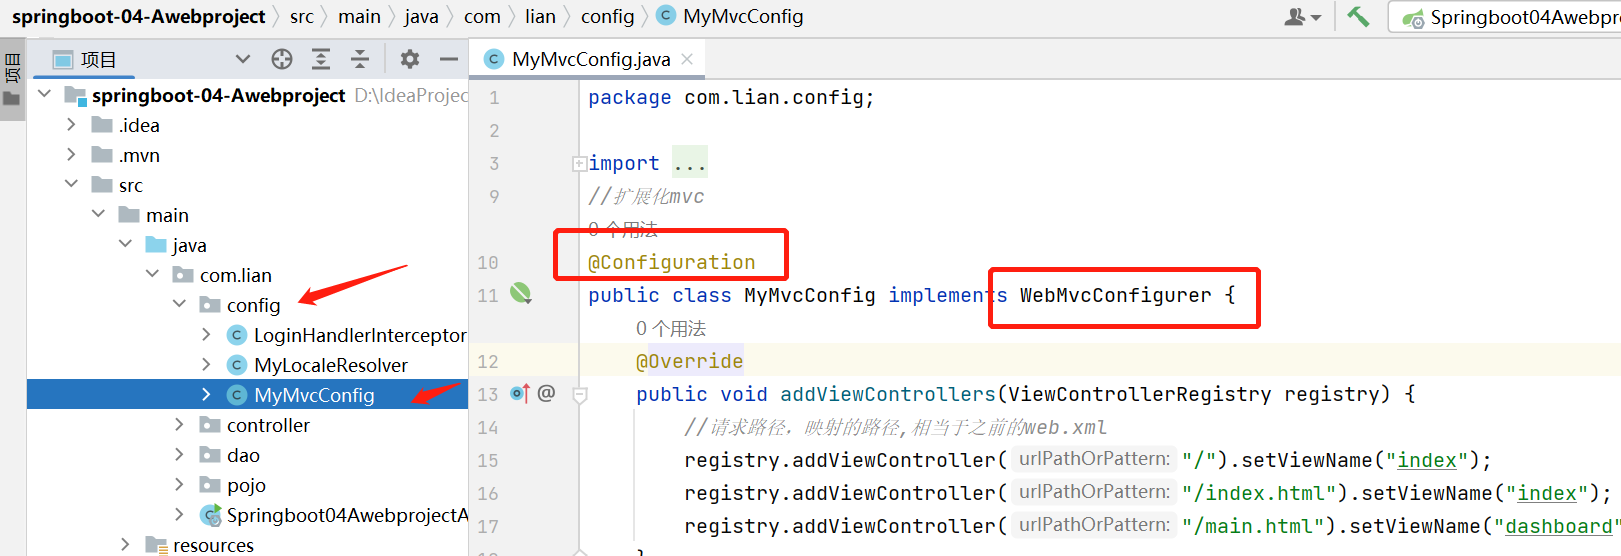This screenshot has height=556, width=1621.
Task: Click the collapse all icon in project panel
Action: (360, 60)
